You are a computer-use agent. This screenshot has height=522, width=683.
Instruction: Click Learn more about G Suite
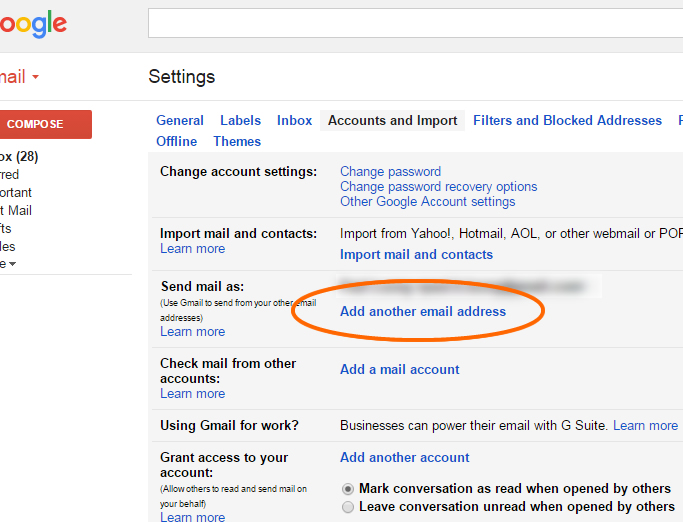646,425
